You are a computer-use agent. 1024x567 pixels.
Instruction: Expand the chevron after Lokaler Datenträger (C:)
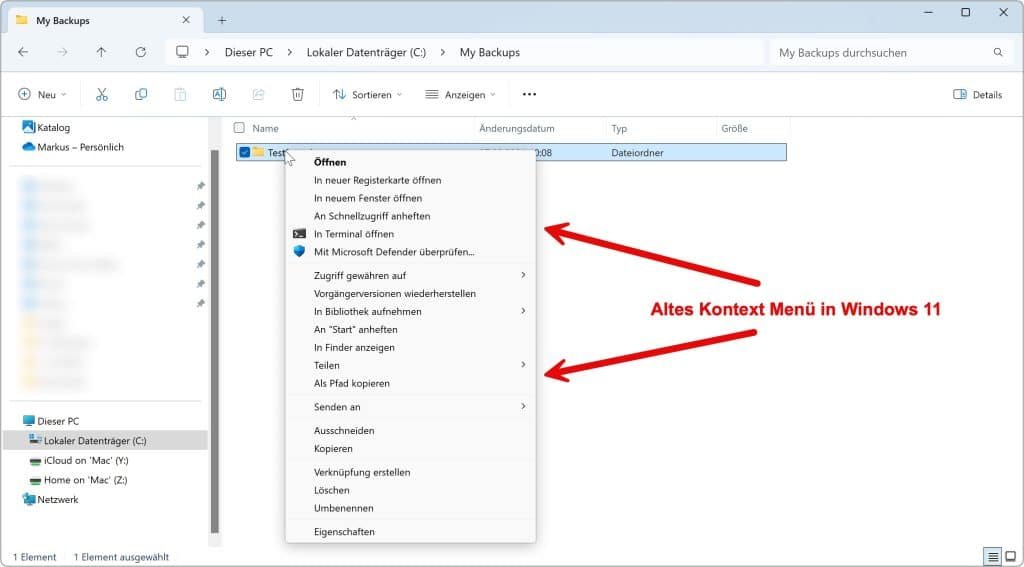443,52
